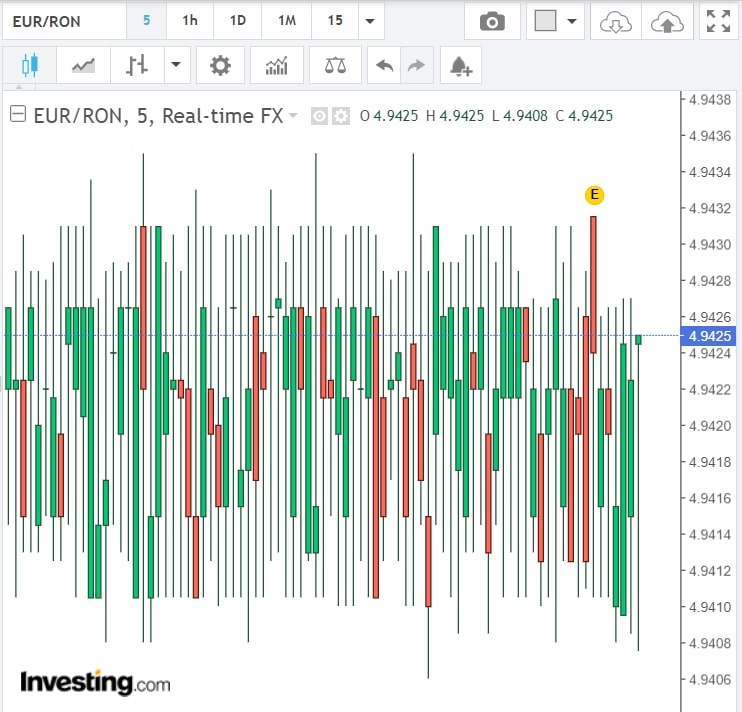Select the candlestick chart type

[27, 67]
